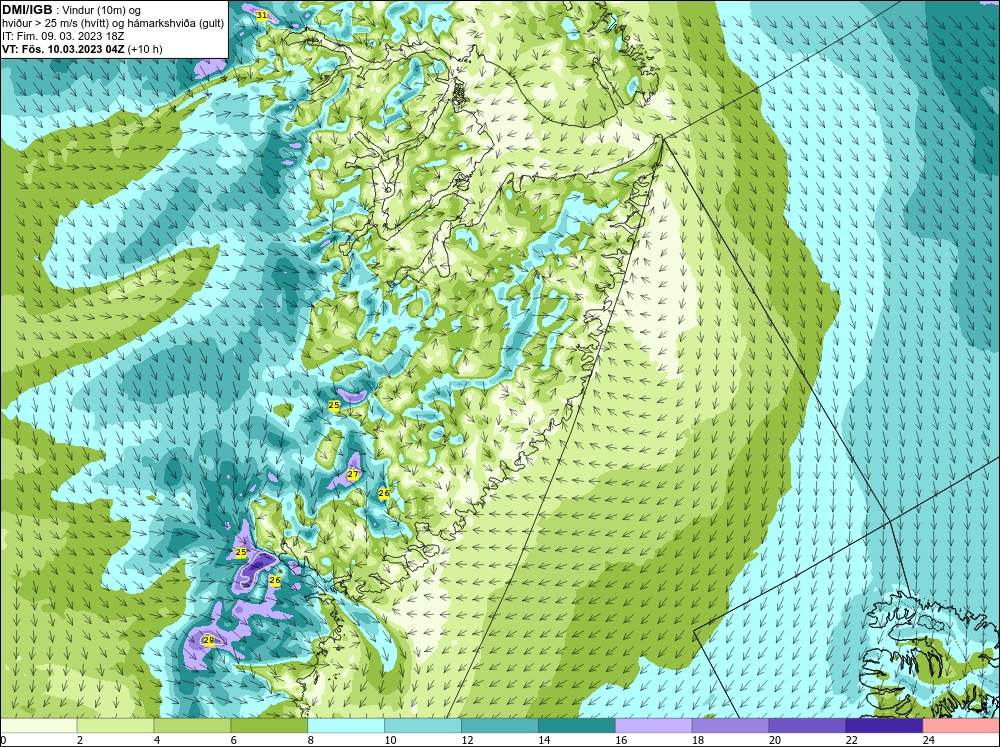Click the 'IT: Fim. 09. 03. 2023 18Z' line
This screenshot has height=747, width=1000.
tap(63, 36)
